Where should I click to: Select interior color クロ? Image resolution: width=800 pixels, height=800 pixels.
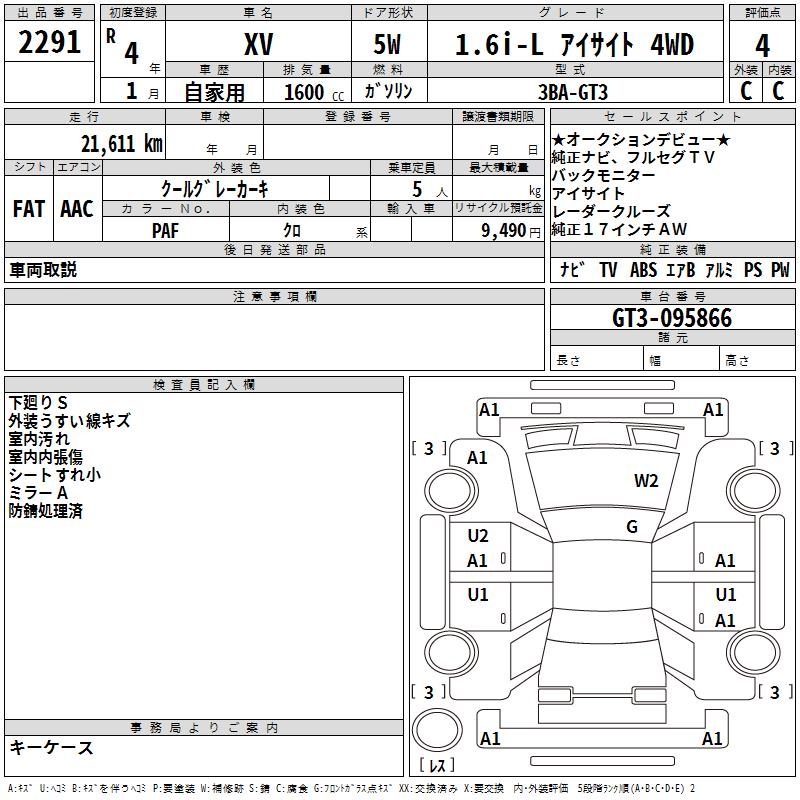[292, 231]
